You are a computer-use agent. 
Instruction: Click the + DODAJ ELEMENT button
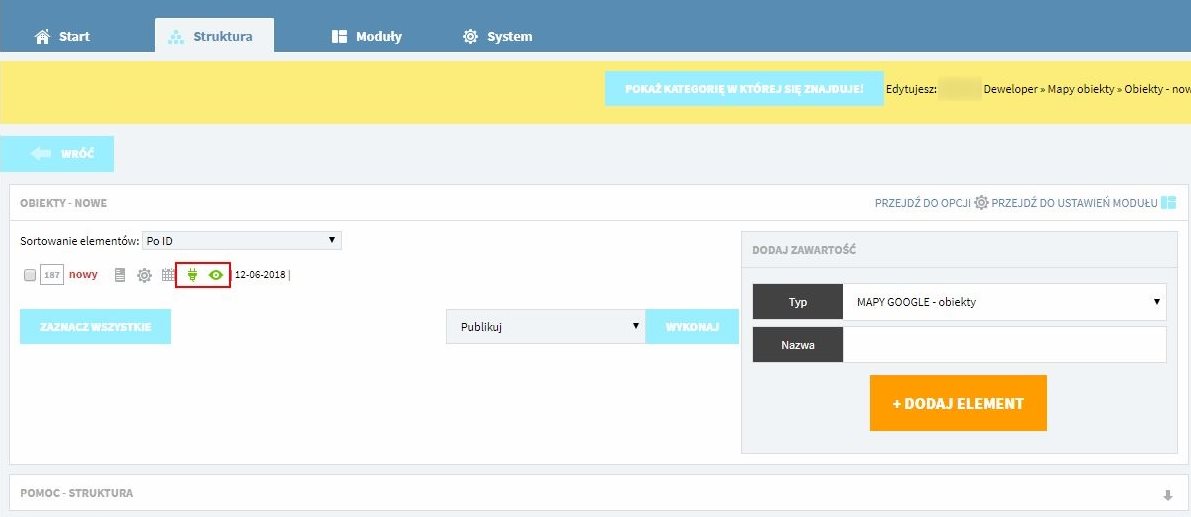(958, 403)
